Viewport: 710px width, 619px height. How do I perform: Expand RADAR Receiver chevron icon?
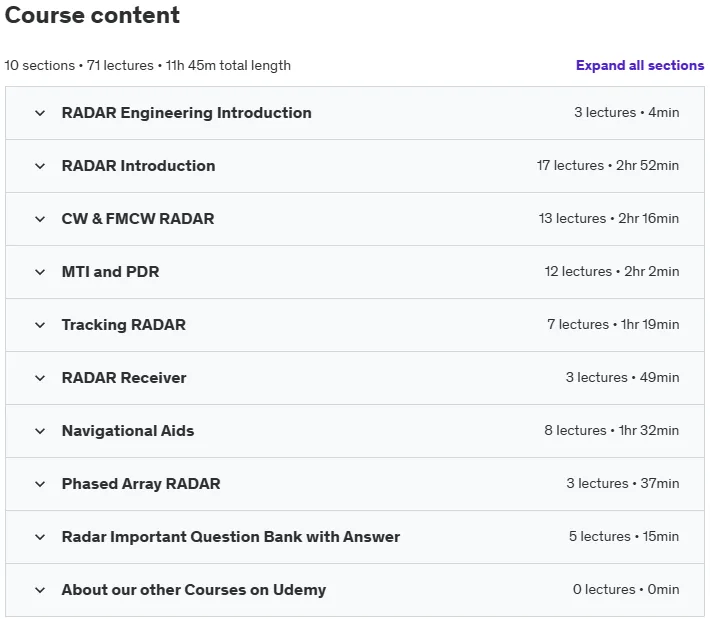tap(40, 378)
